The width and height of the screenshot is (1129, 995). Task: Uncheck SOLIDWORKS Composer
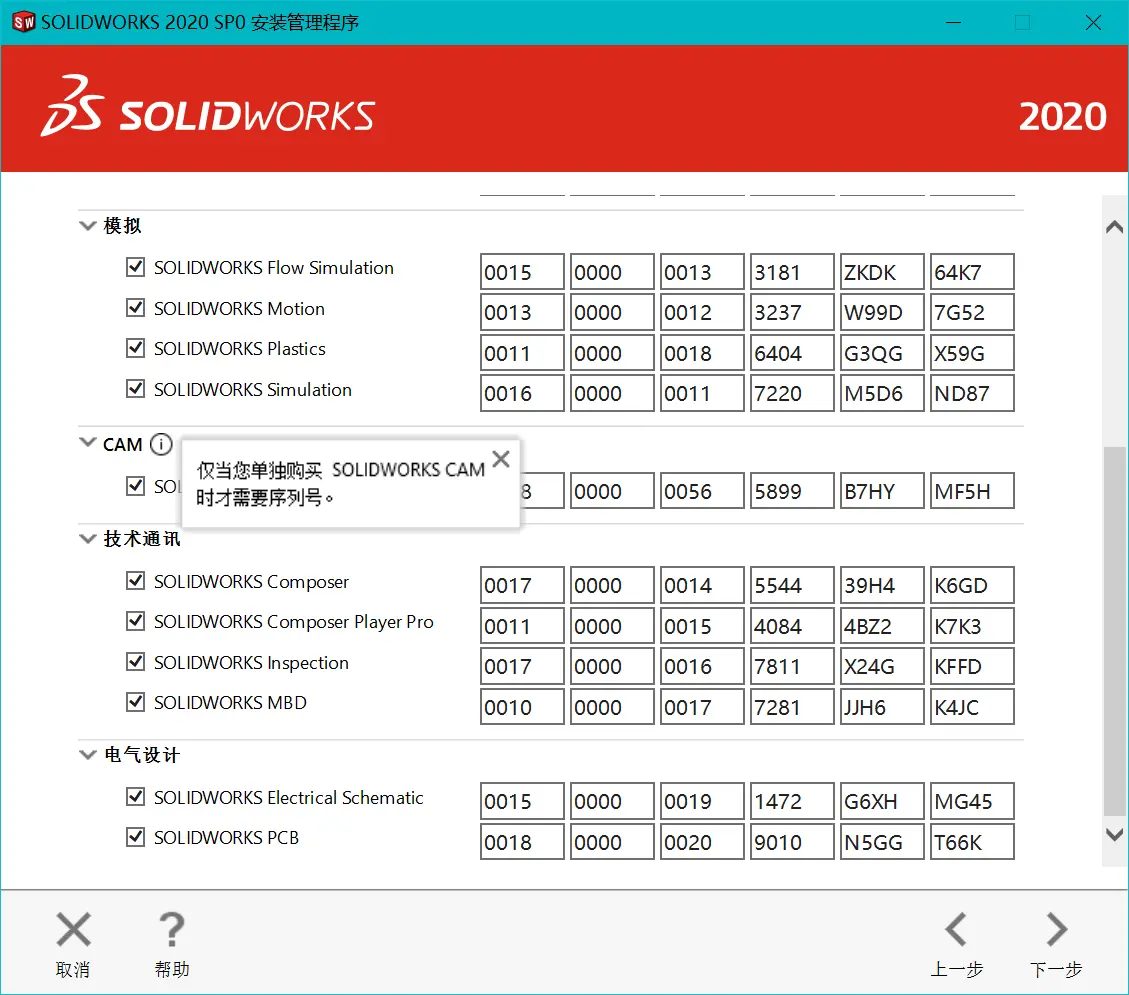pyautogui.click(x=135, y=580)
